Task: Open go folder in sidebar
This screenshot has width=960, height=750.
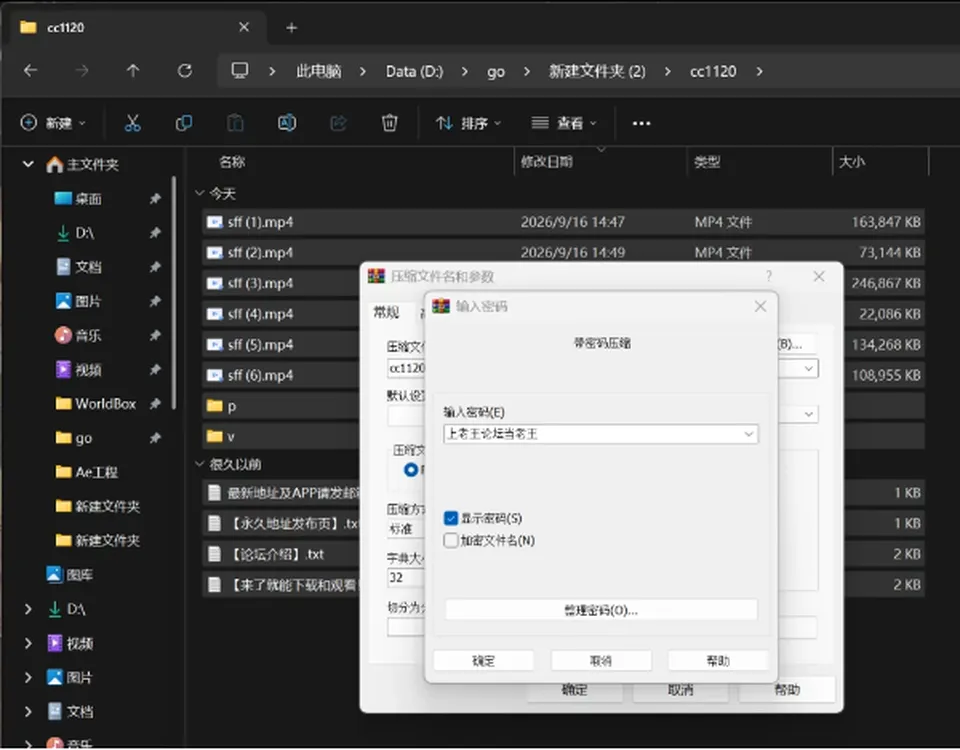Action: click(83, 438)
